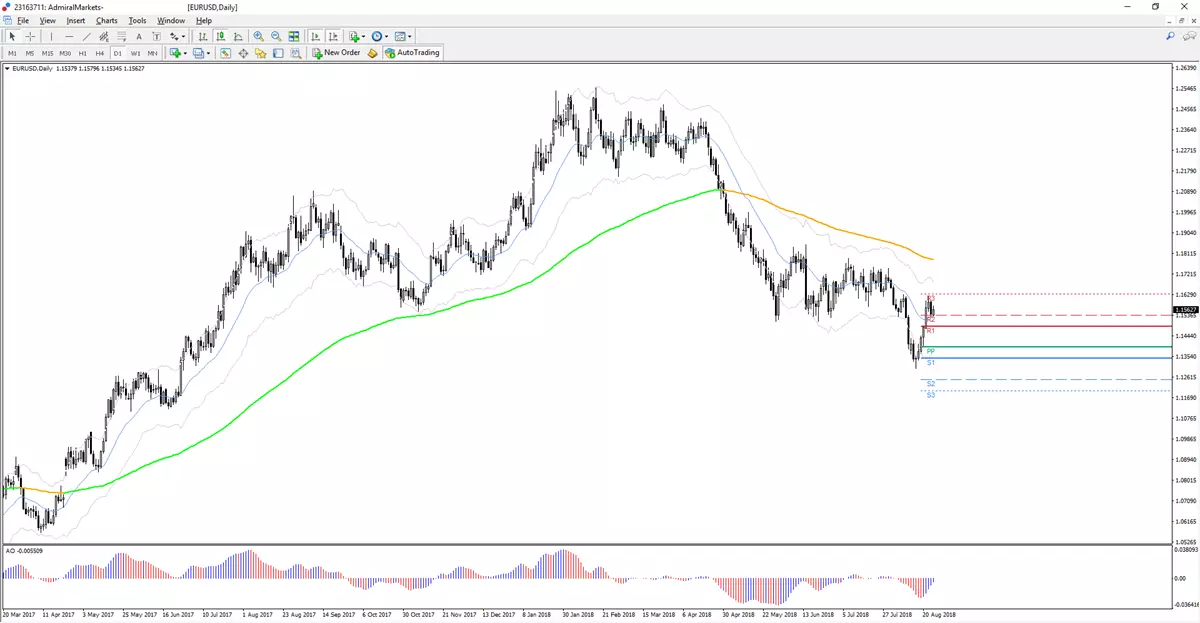
Task: Pick the Fibonacci Retracement tool
Action: 121,36
